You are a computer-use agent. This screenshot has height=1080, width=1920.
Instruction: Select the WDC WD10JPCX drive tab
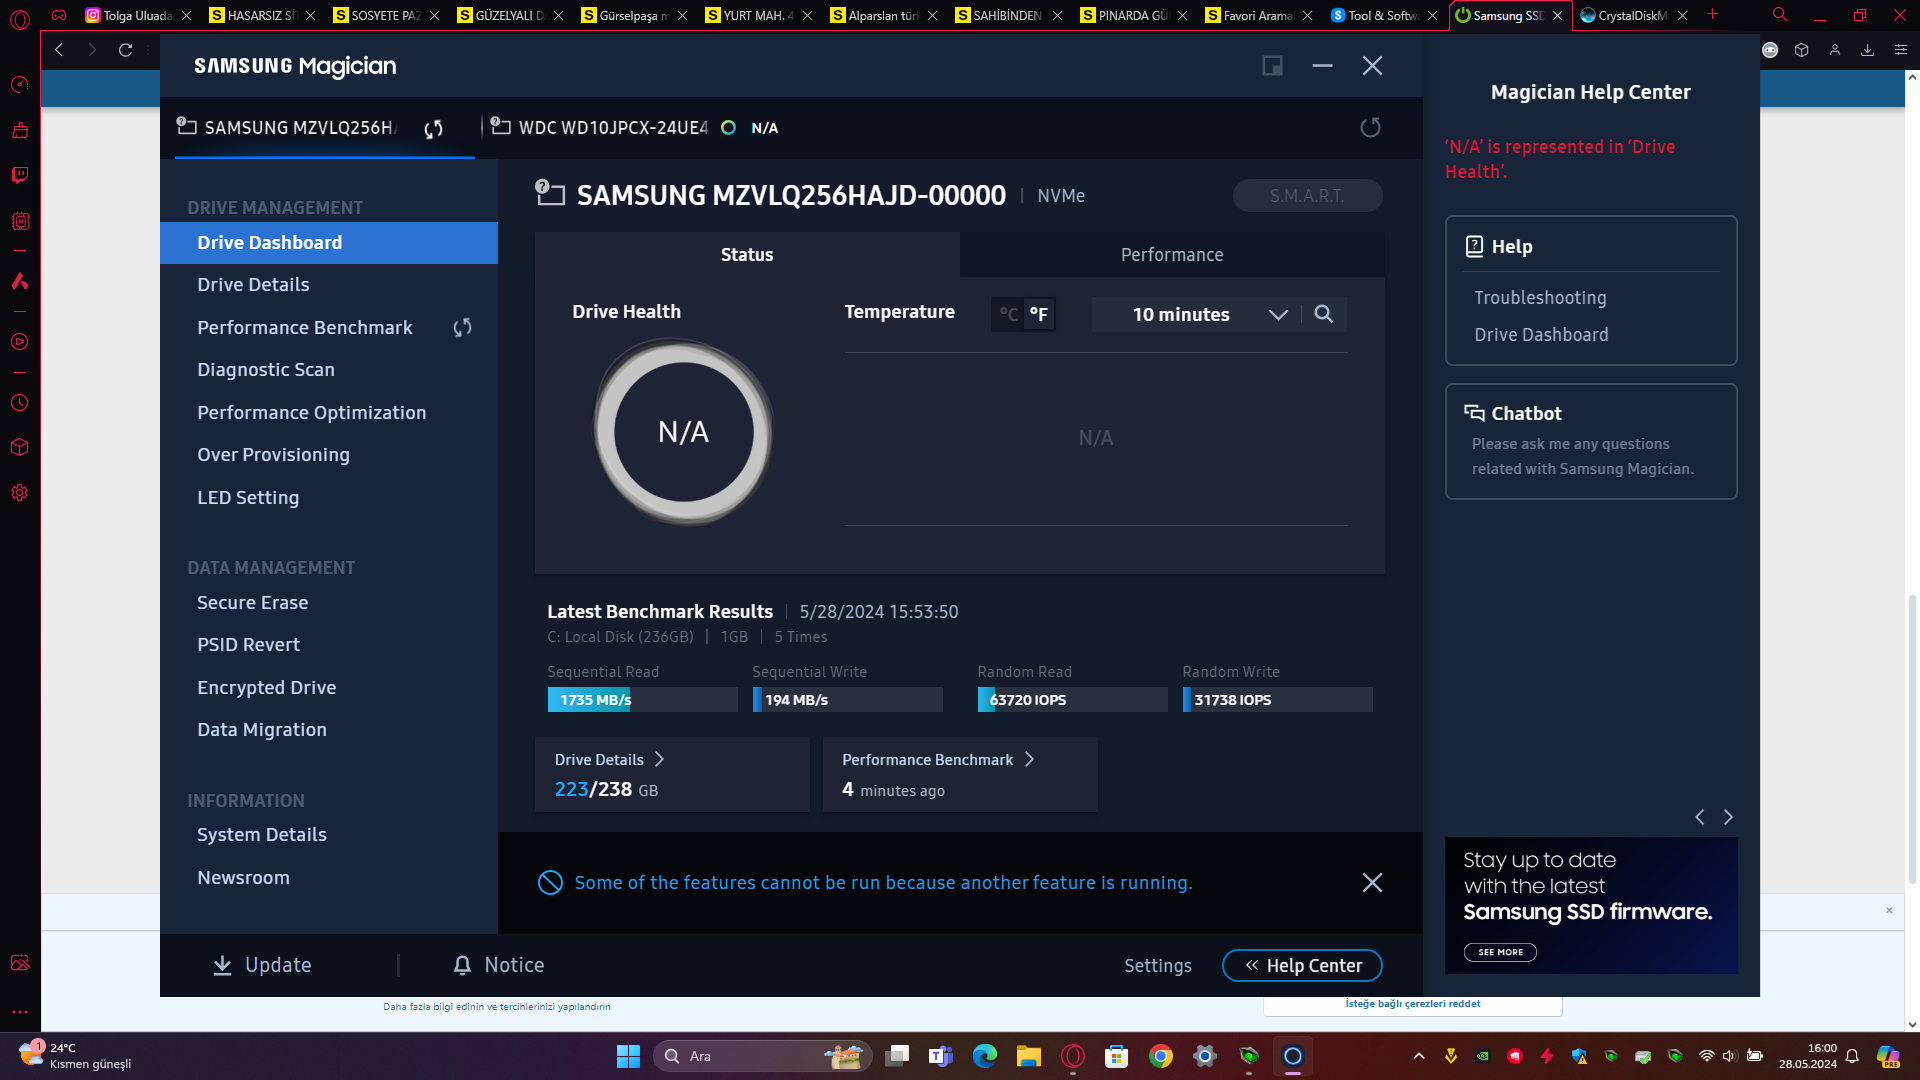point(612,128)
